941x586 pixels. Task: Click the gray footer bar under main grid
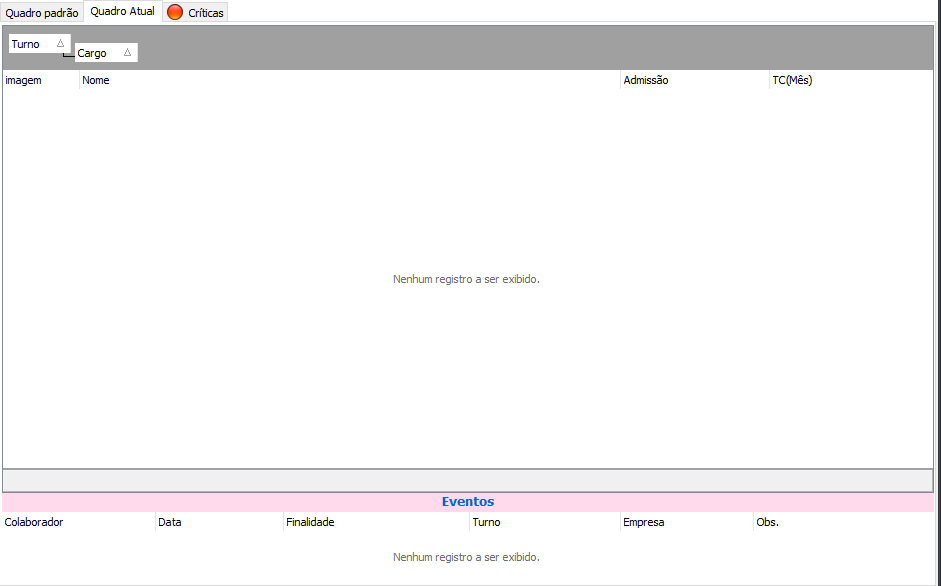coord(468,480)
